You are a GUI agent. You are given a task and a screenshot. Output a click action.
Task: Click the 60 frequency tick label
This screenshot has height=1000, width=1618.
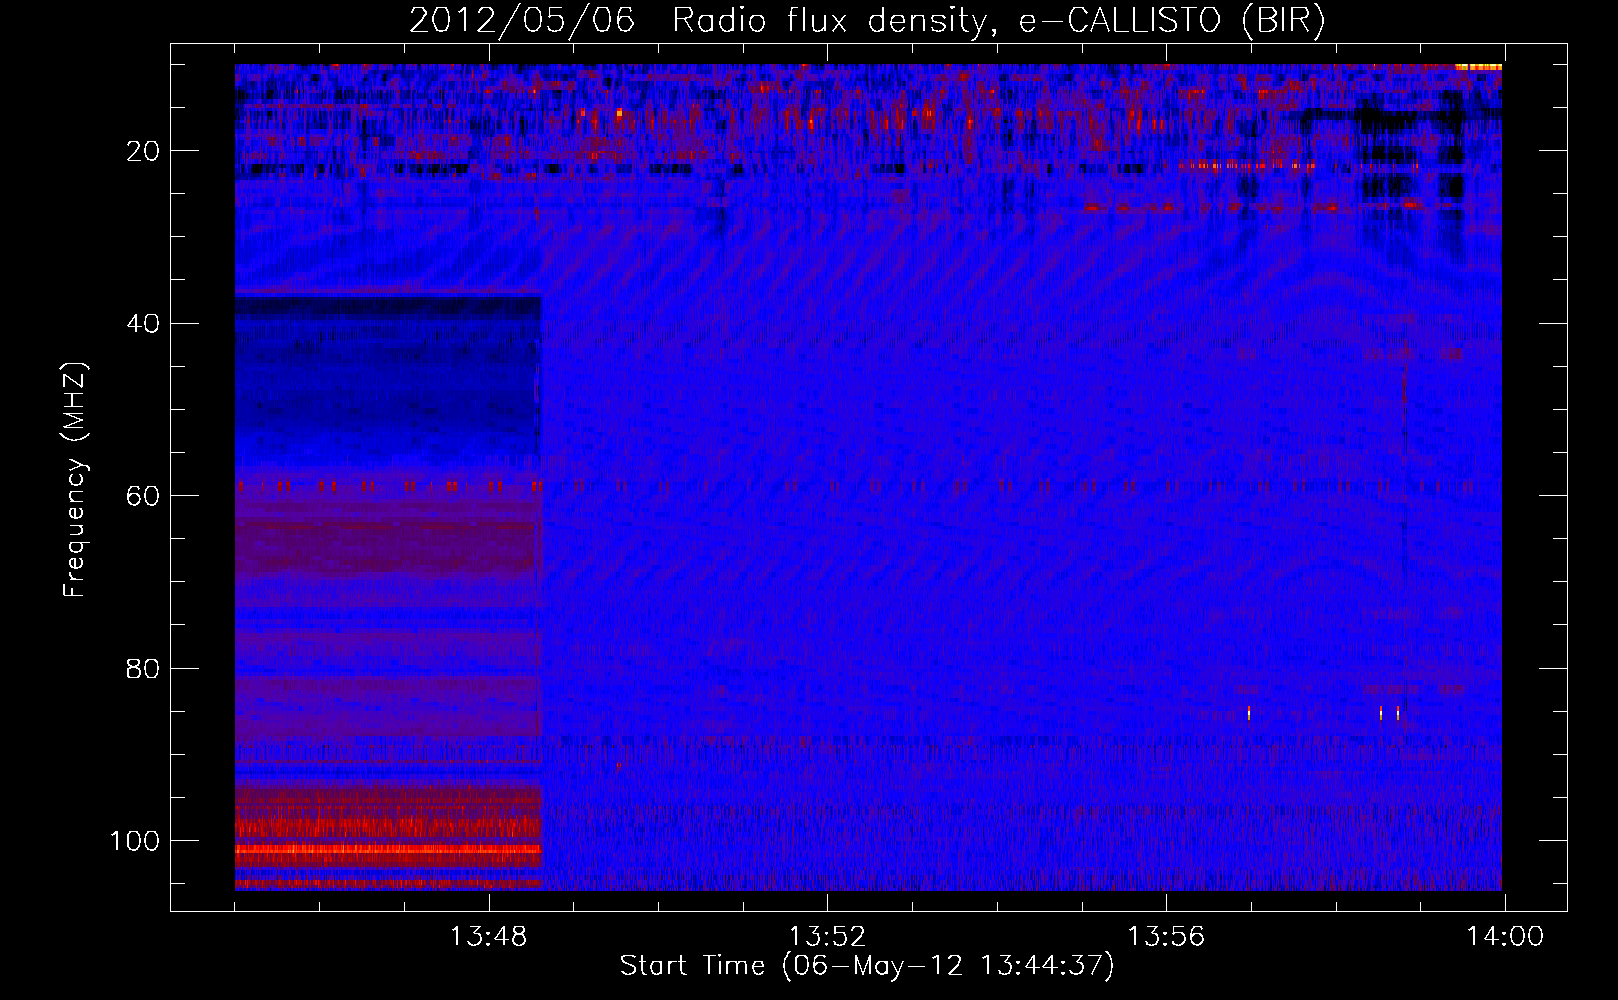click(143, 496)
